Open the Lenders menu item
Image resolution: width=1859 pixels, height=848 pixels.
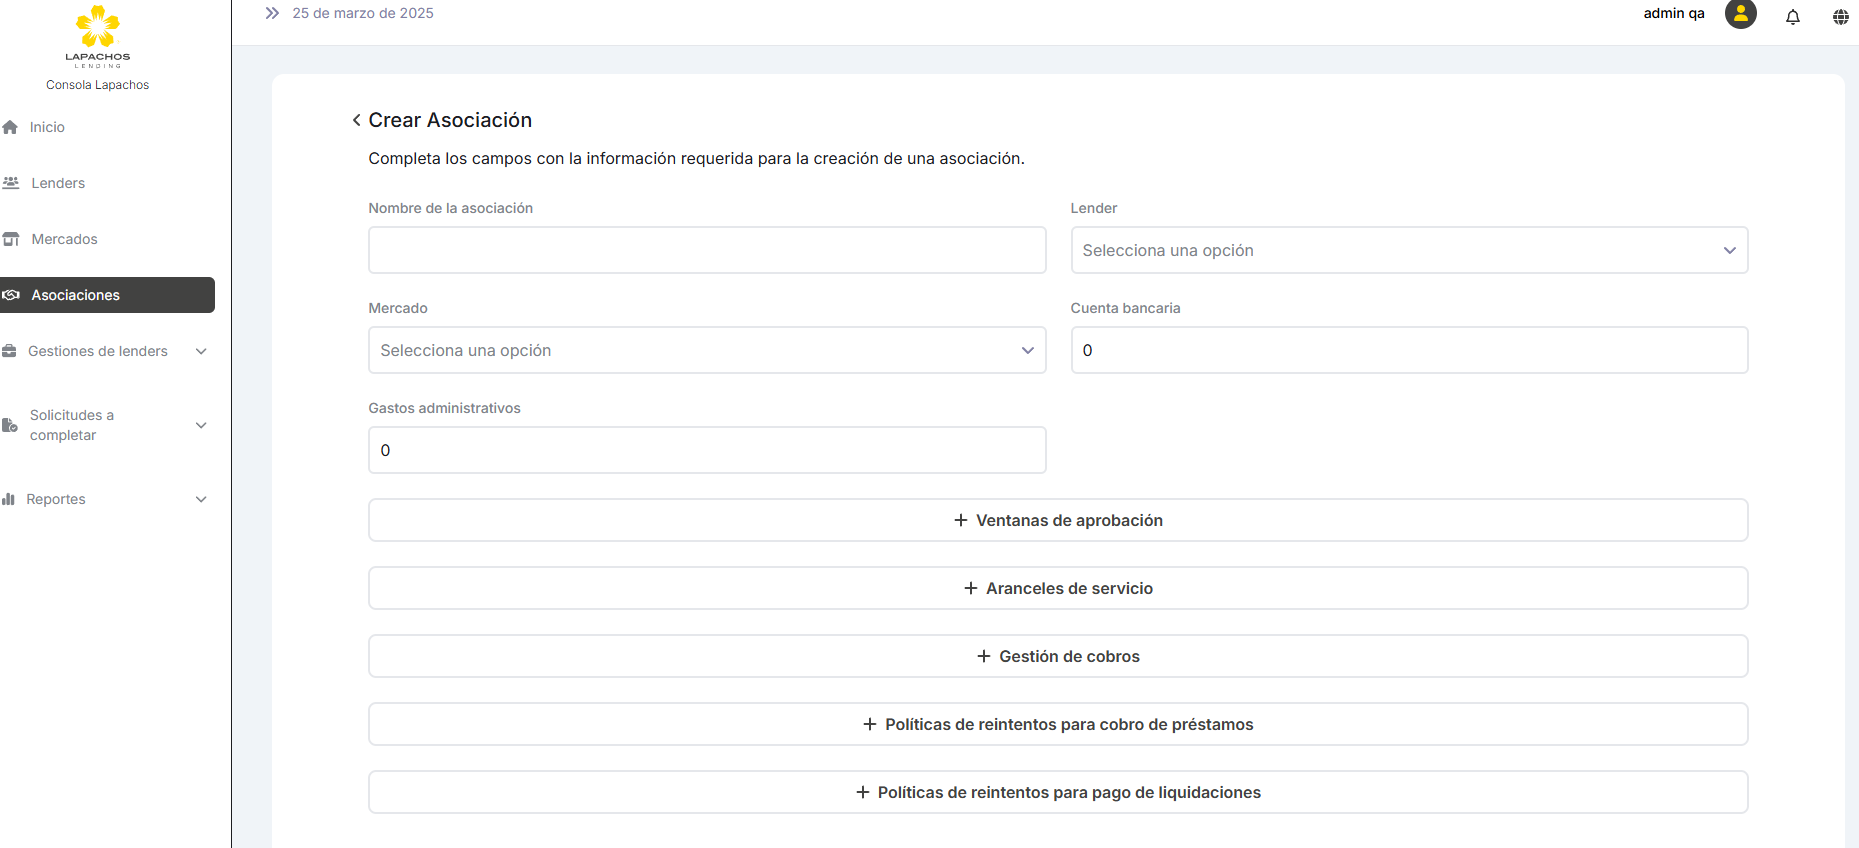[x=57, y=183]
